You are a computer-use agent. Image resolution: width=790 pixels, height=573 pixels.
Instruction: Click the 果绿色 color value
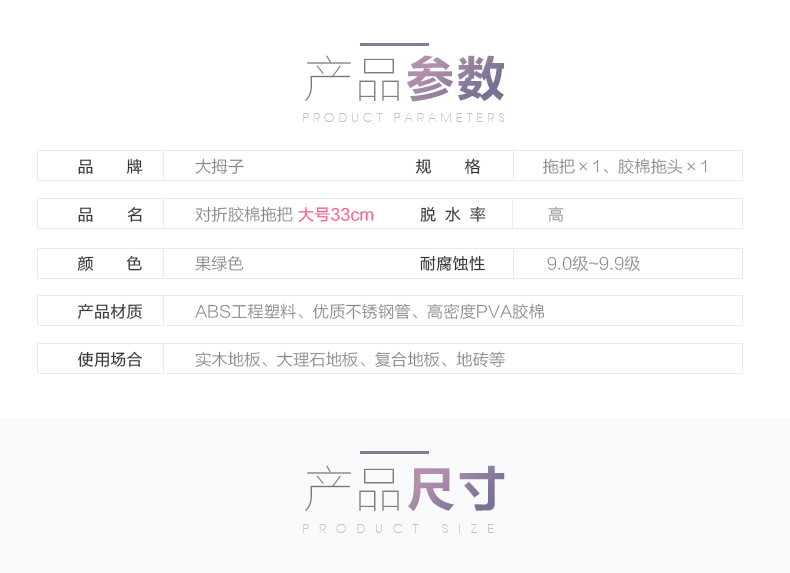(219, 264)
